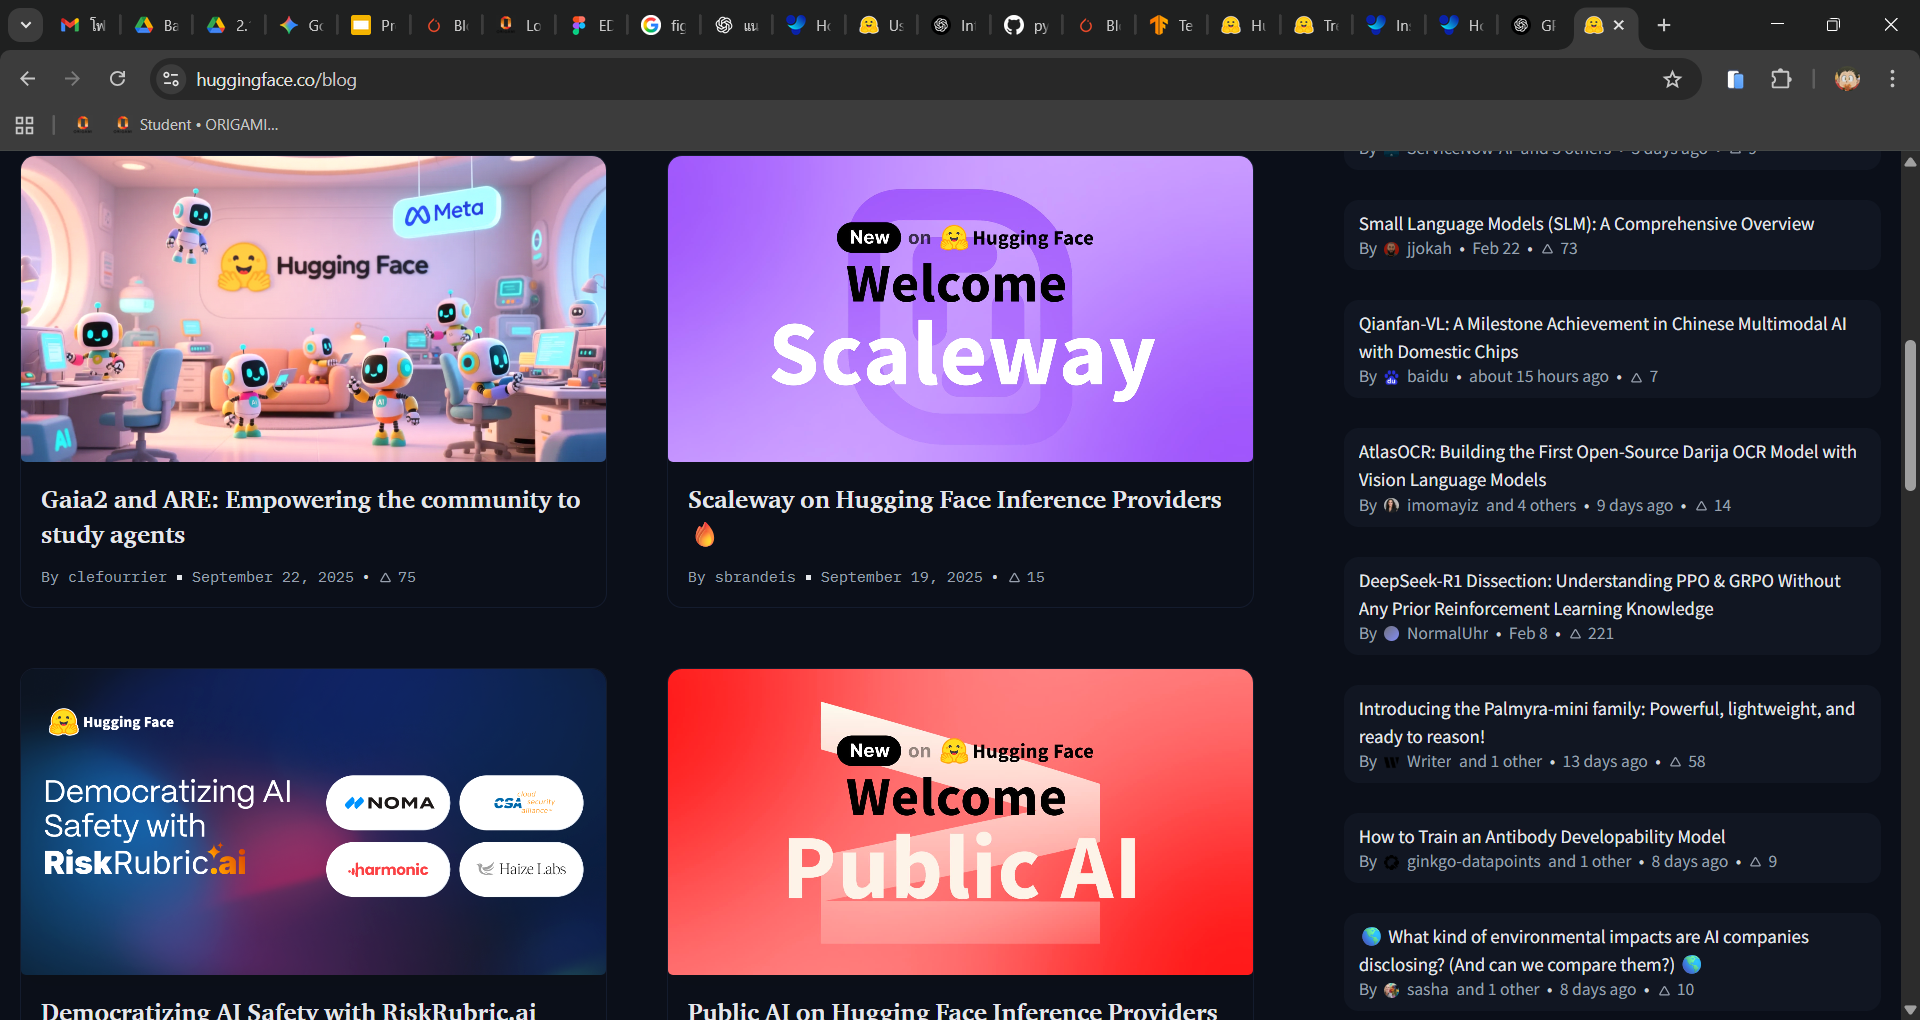Expand the tab search dropdown arrow
Image resolution: width=1920 pixels, height=1020 pixels.
point(26,25)
